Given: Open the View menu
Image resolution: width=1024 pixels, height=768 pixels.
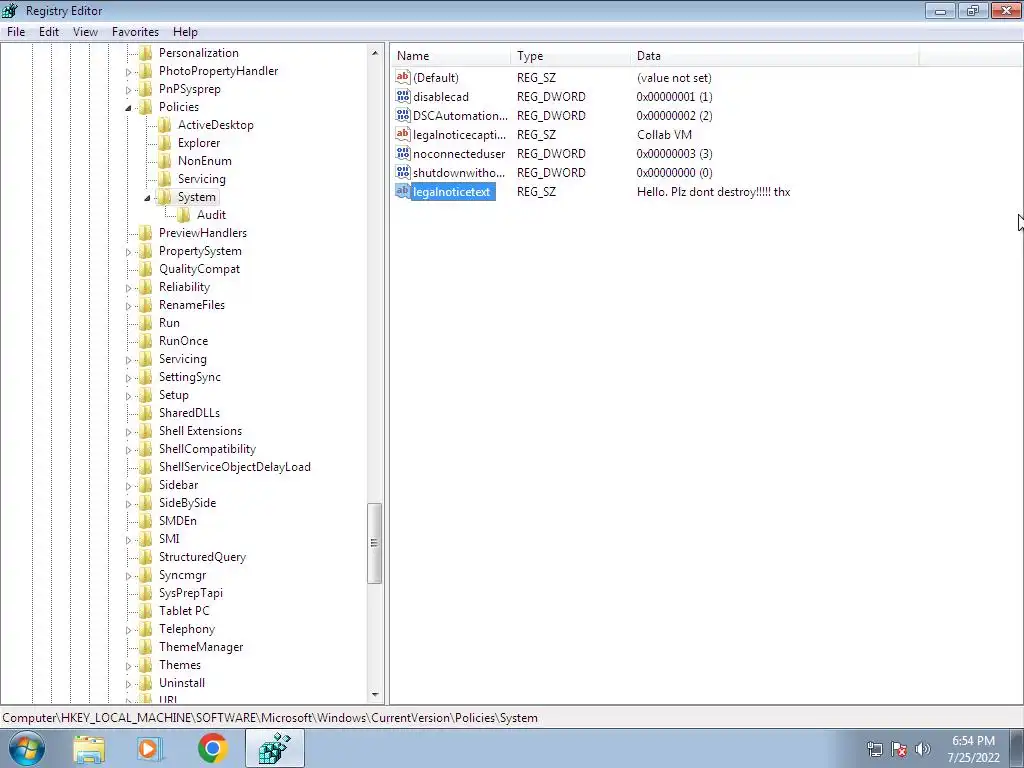Looking at the screenshot, I should click(85, 31).
